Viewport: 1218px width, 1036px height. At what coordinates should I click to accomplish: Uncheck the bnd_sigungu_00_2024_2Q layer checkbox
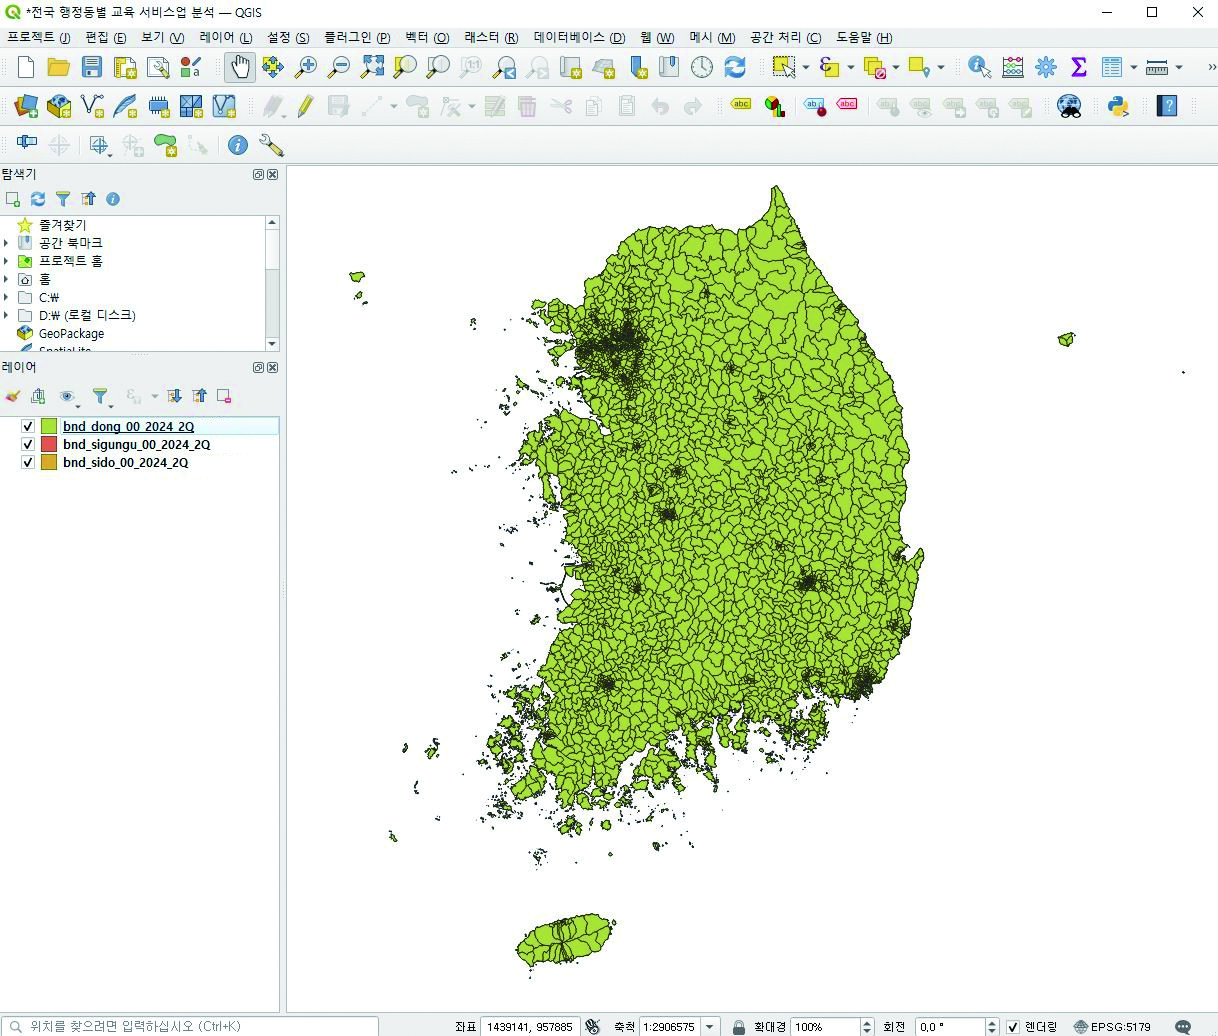coord(28,444)
